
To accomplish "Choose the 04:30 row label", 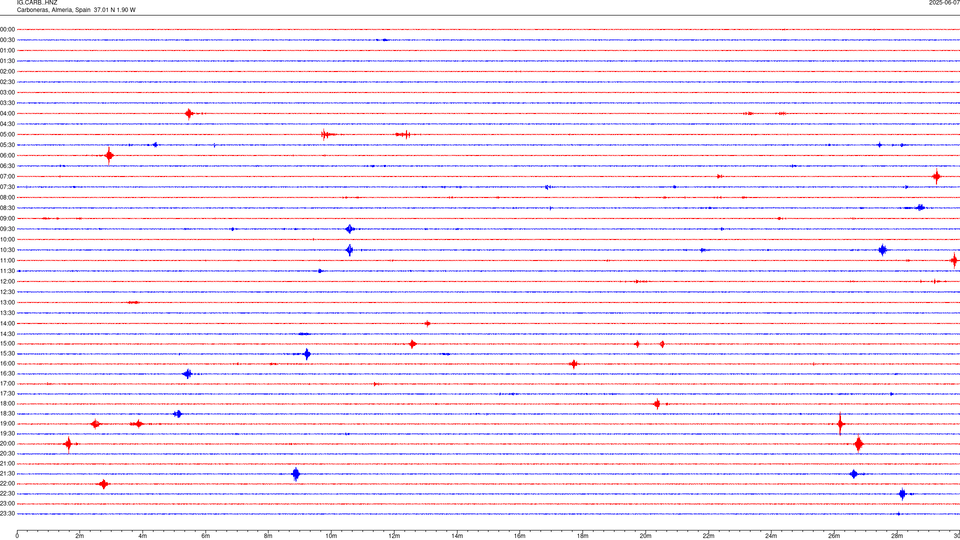I will click(x=7, y=124).
